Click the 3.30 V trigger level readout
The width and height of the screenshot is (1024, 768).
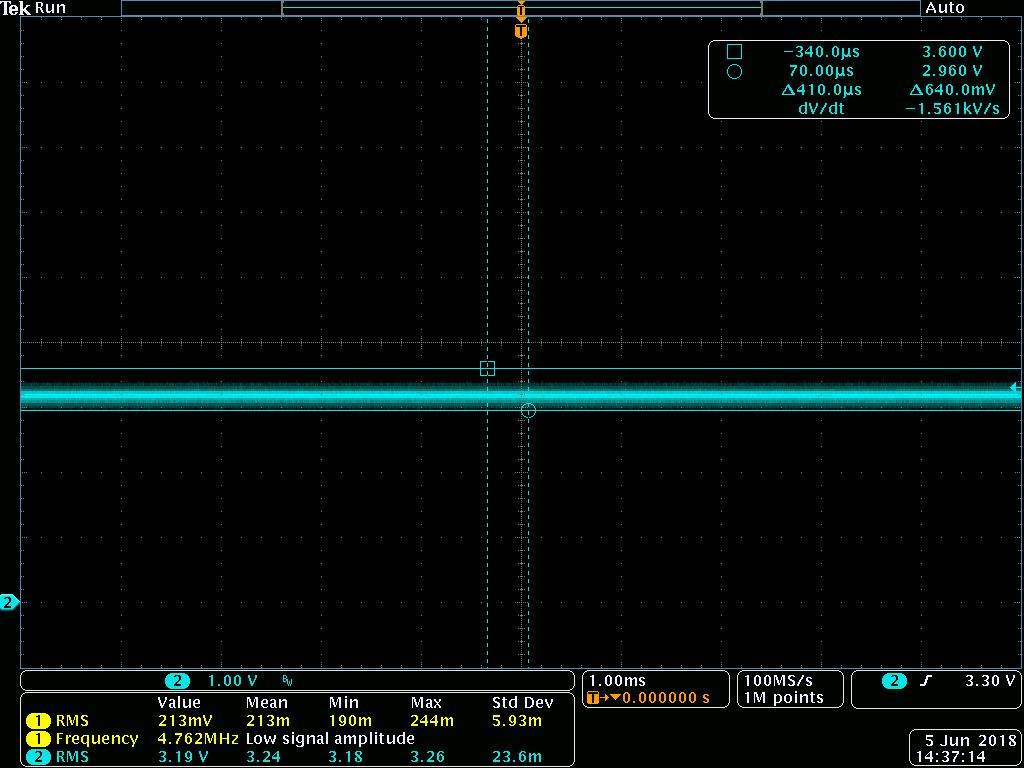[x=990, y=680]
